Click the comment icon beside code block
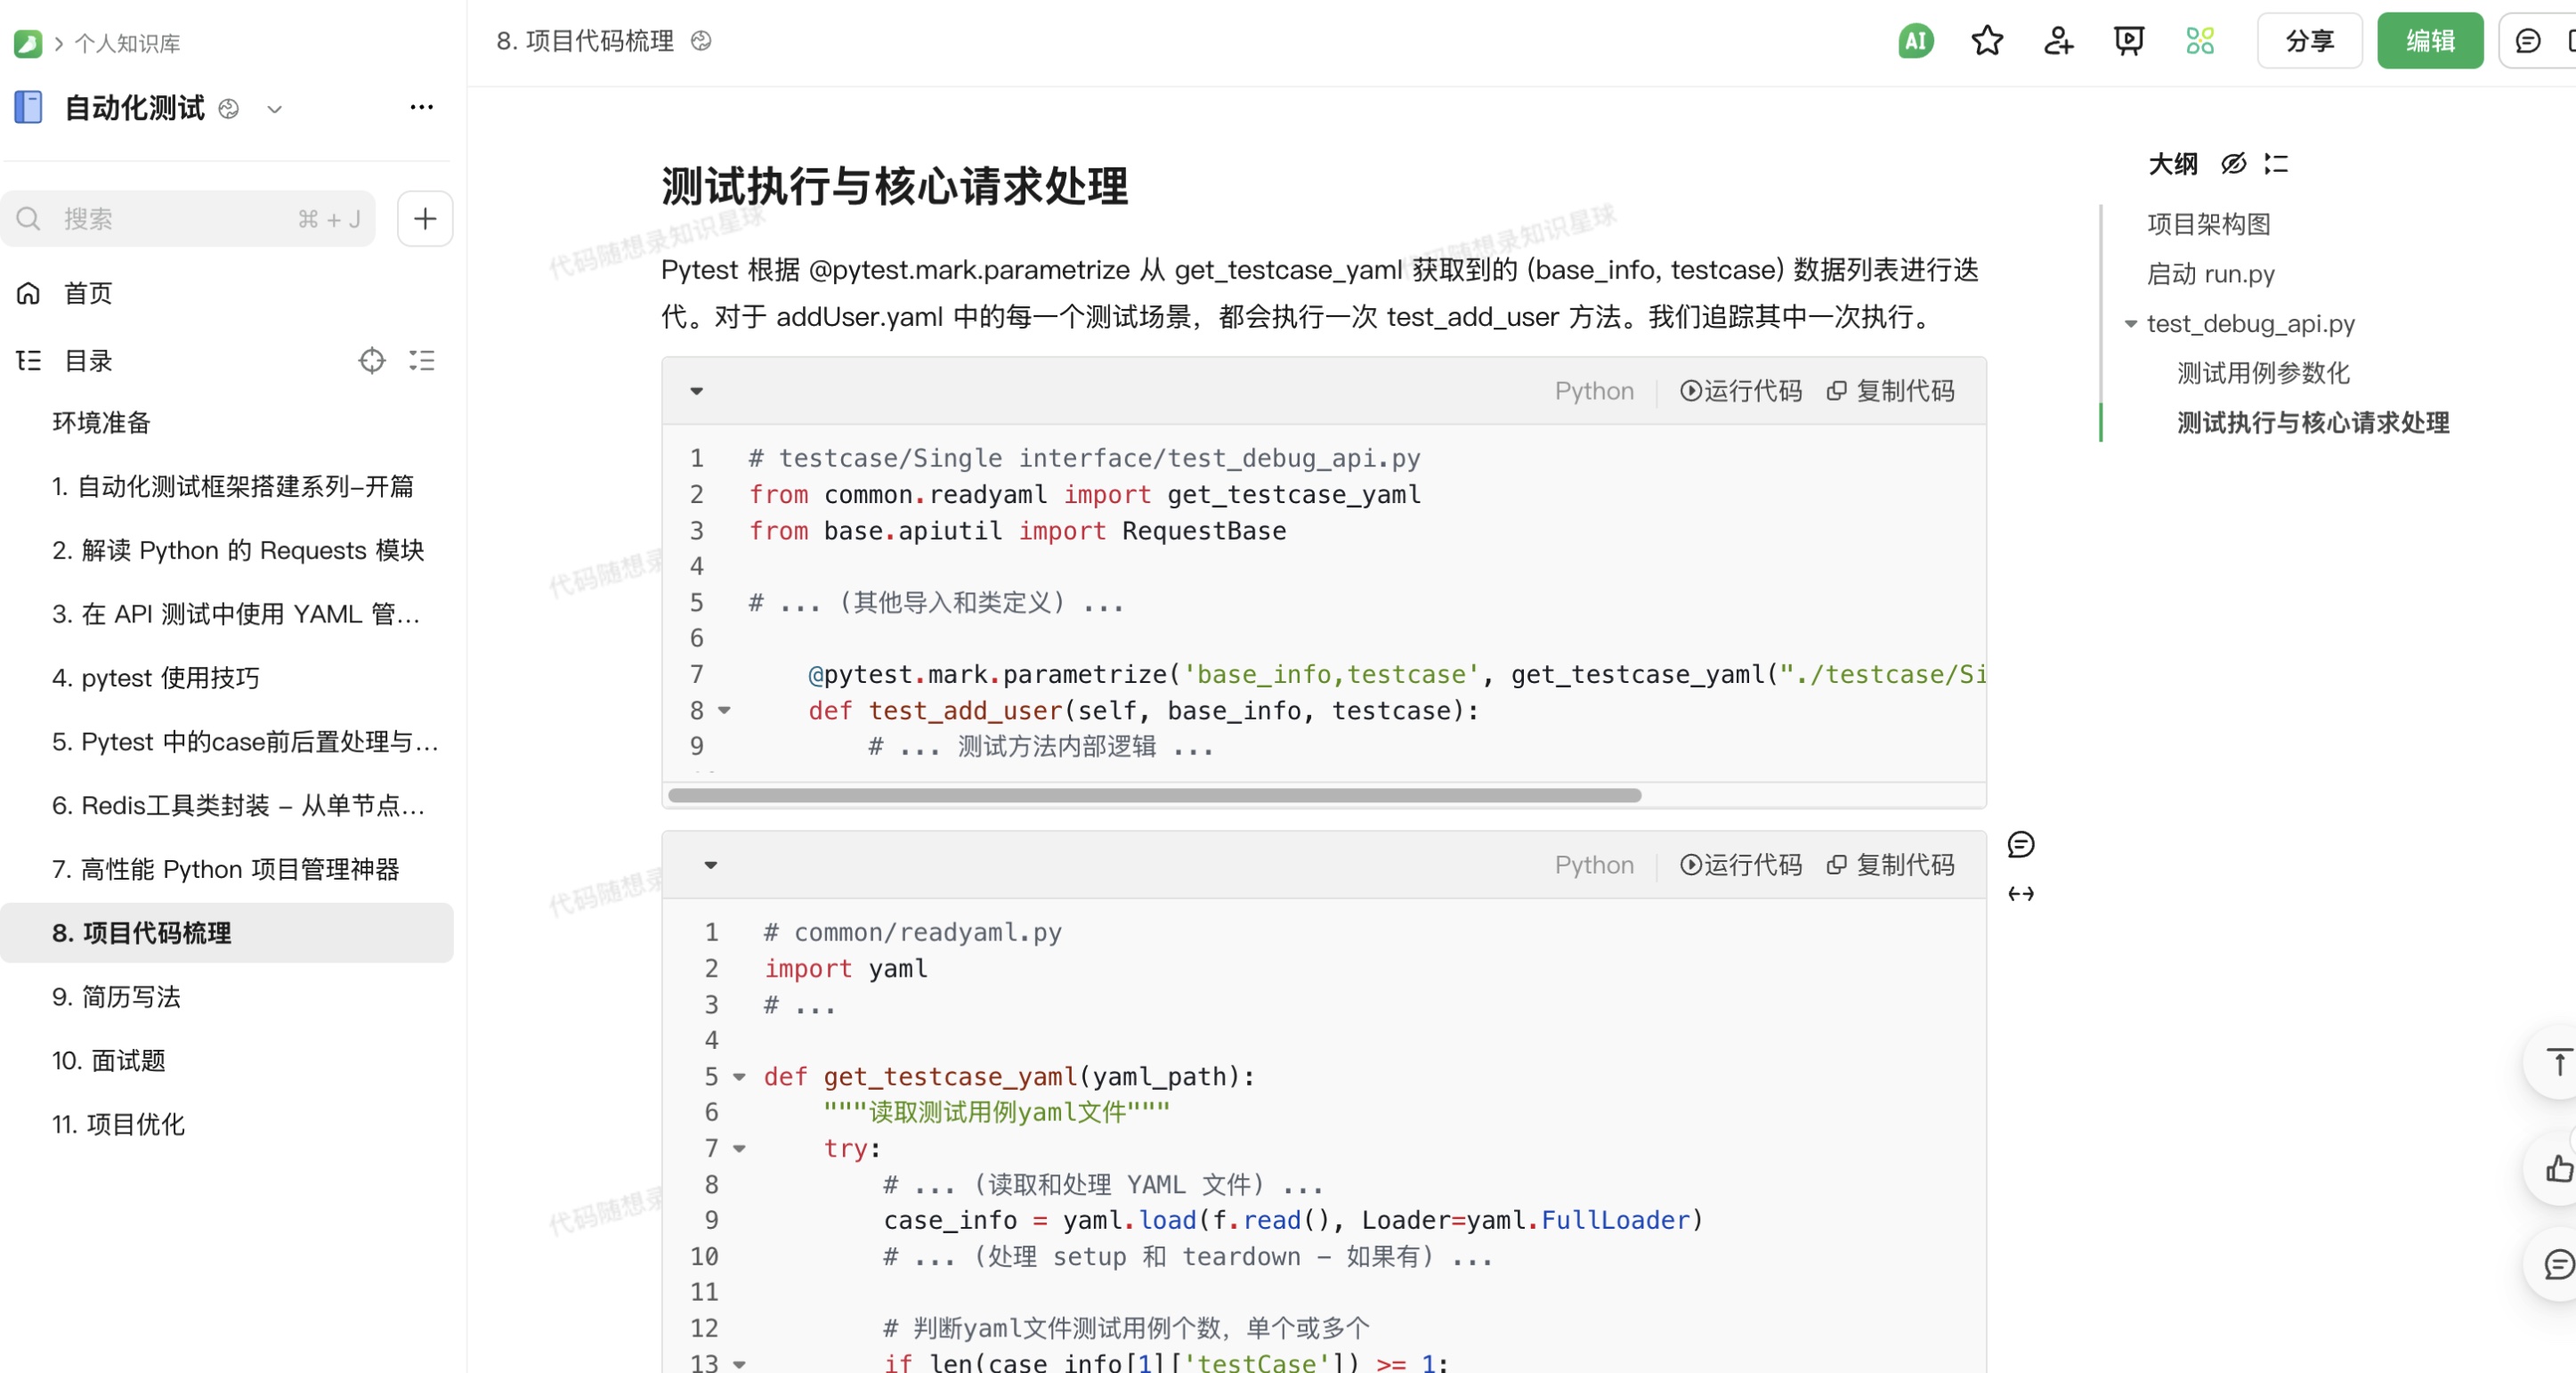The height and width of the screenshot is (1373, 2576). tap(2020, 845)
